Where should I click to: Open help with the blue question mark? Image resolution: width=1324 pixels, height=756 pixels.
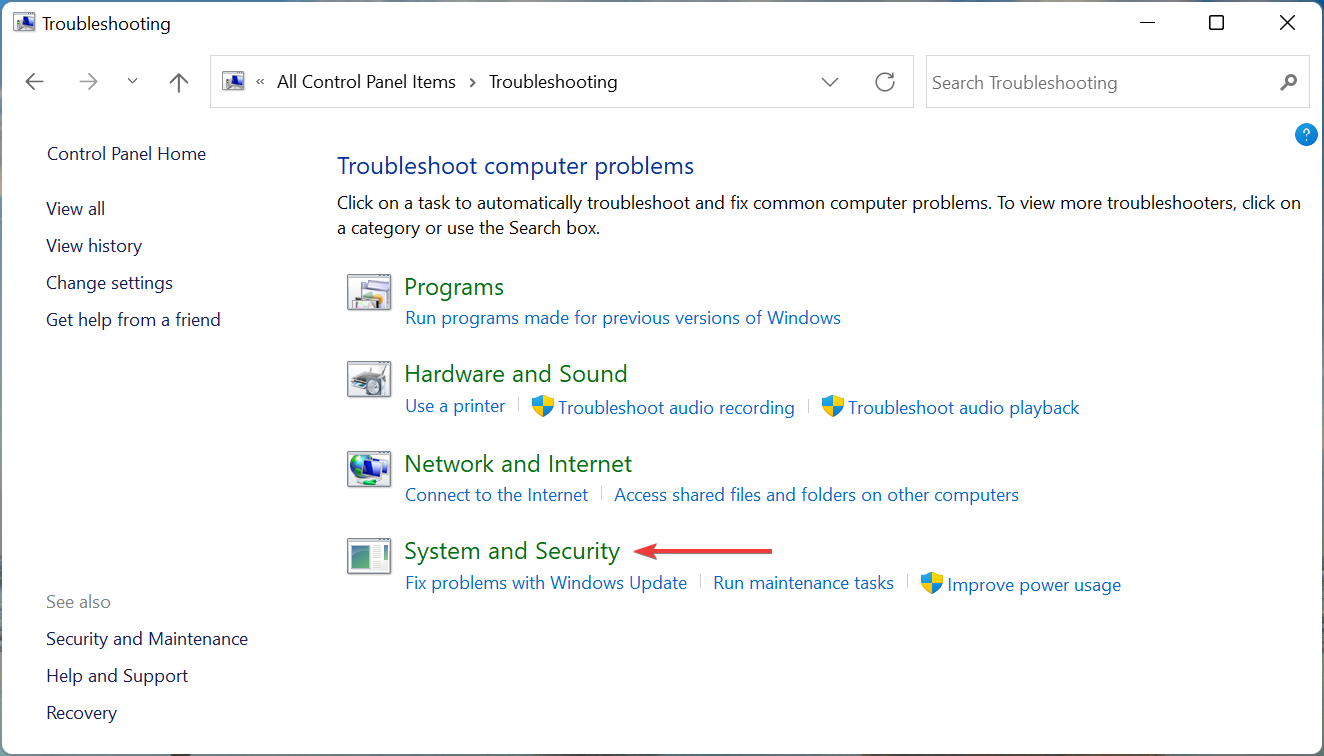tap(1306, 135)
